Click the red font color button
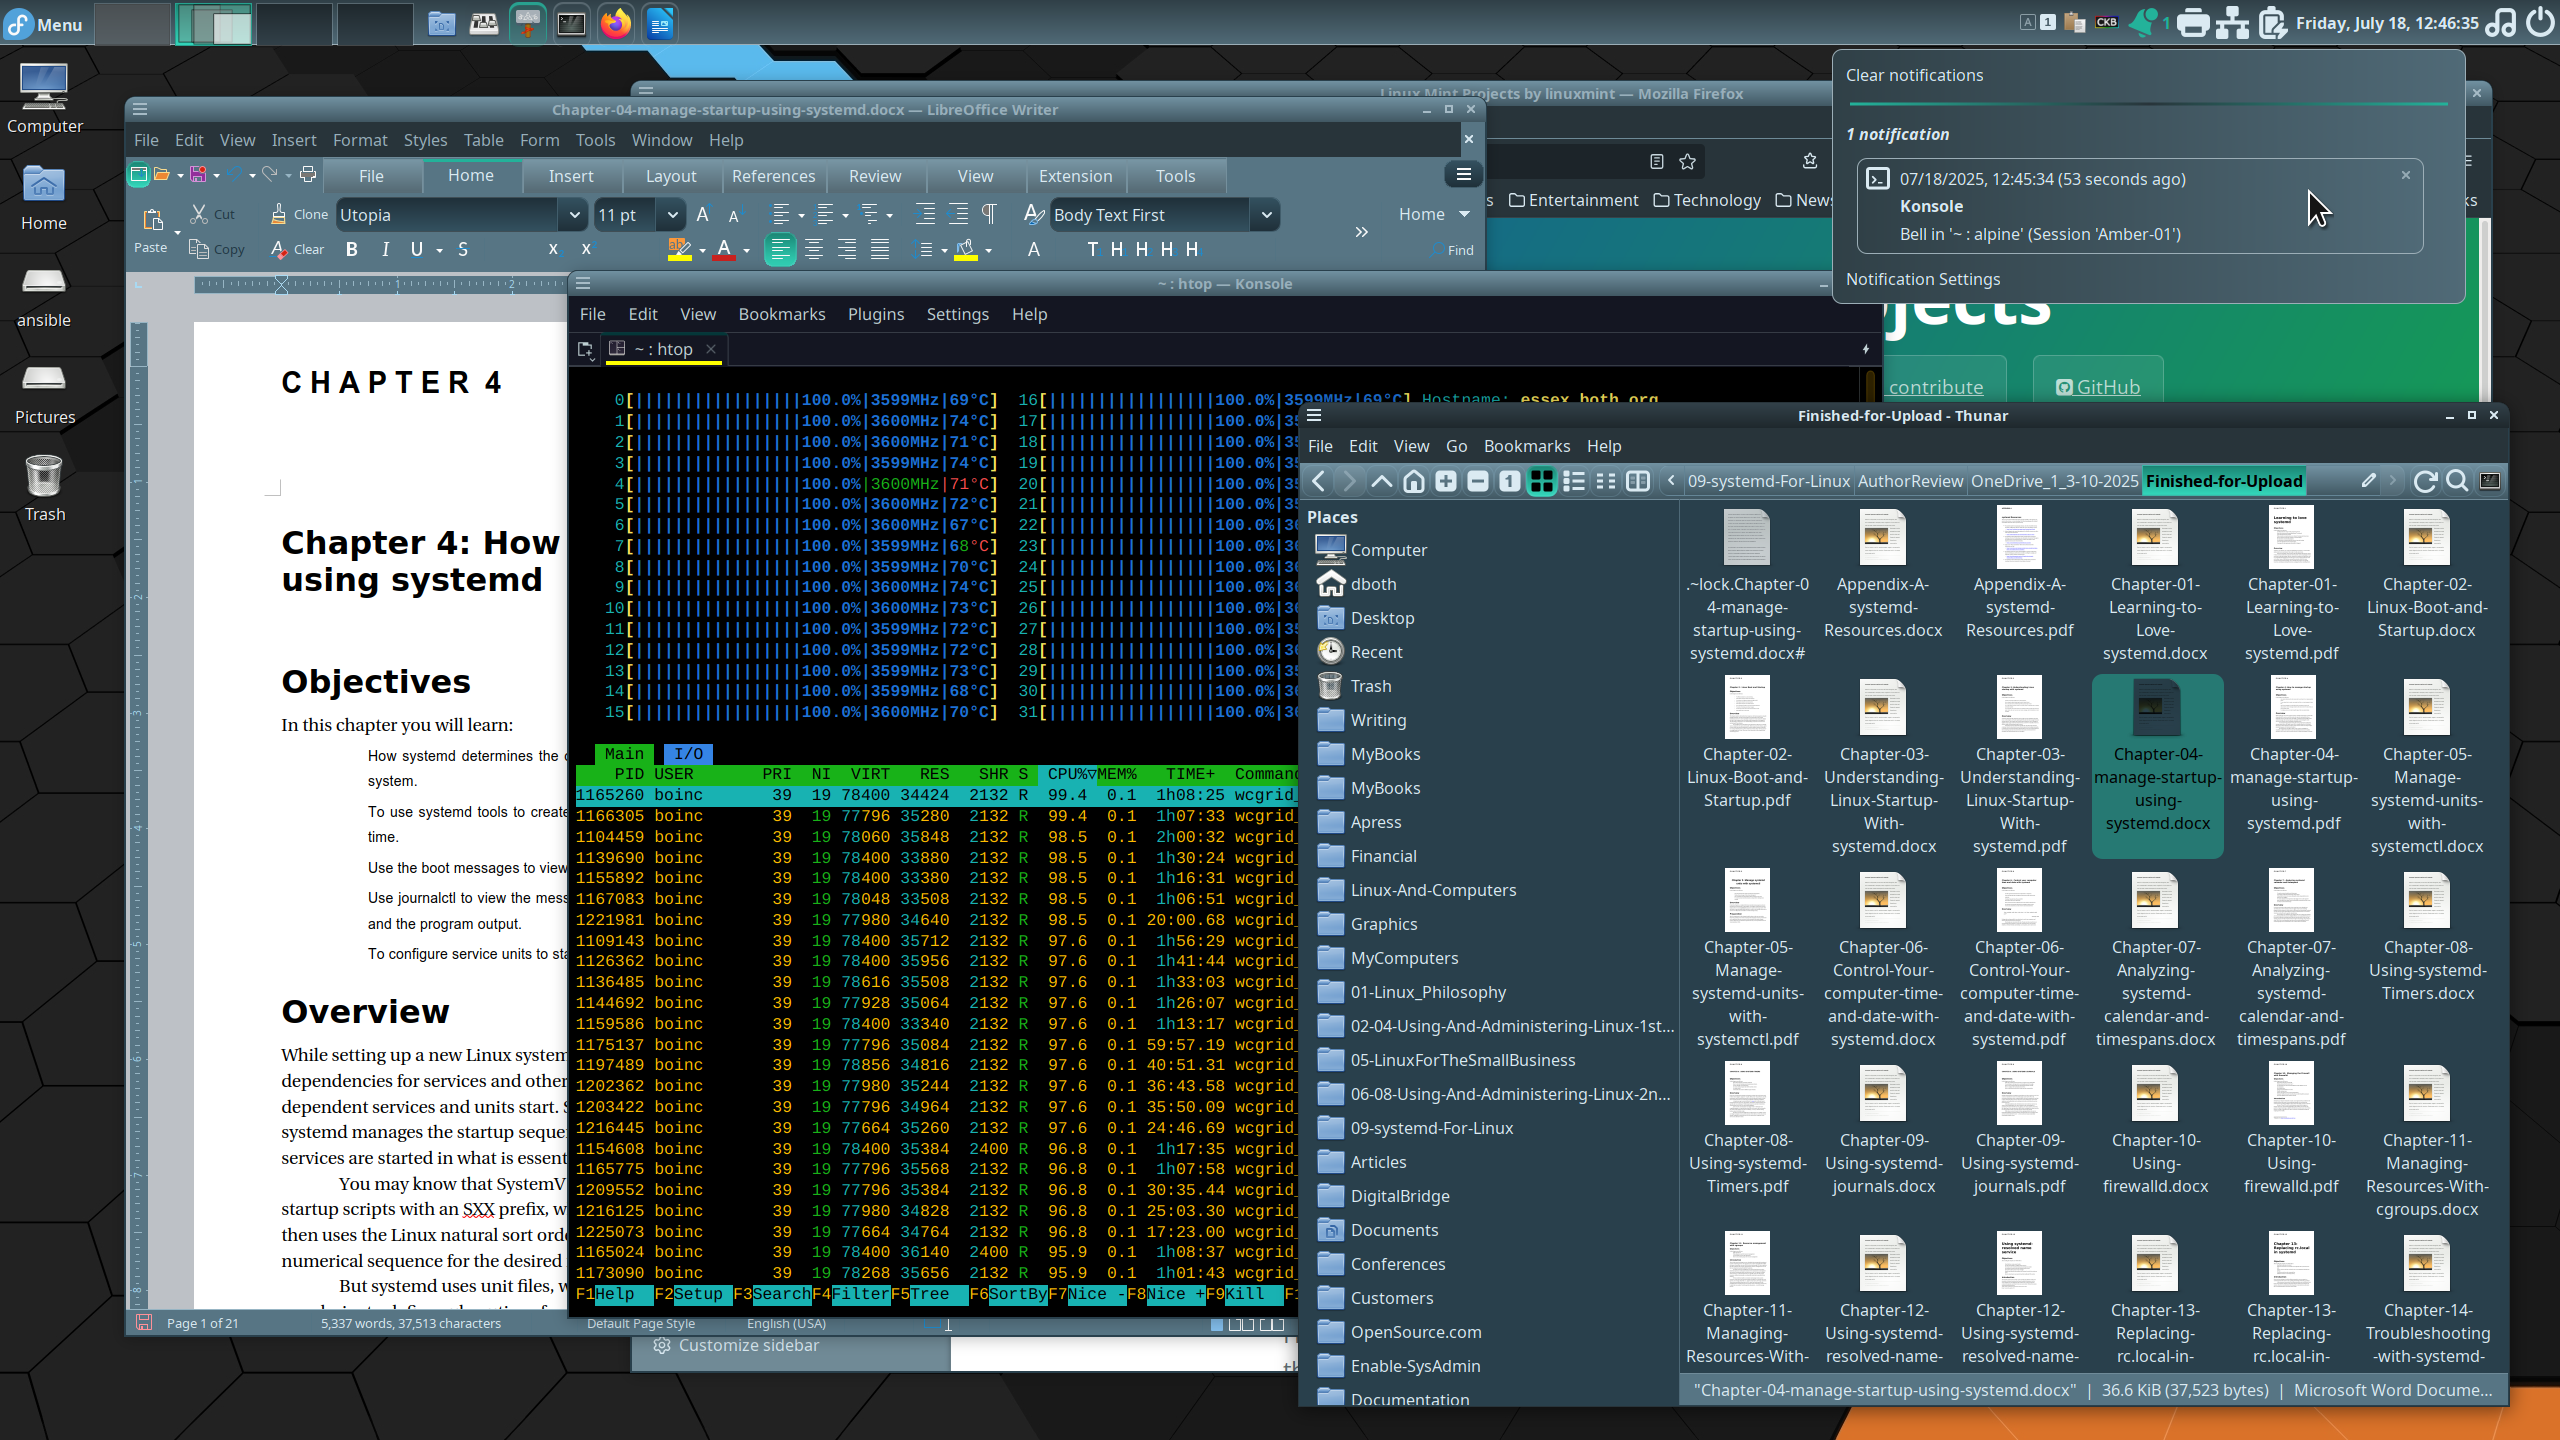Viewport: 2560px width, 1440px height. pyautogui.click(x=724, y=249)
